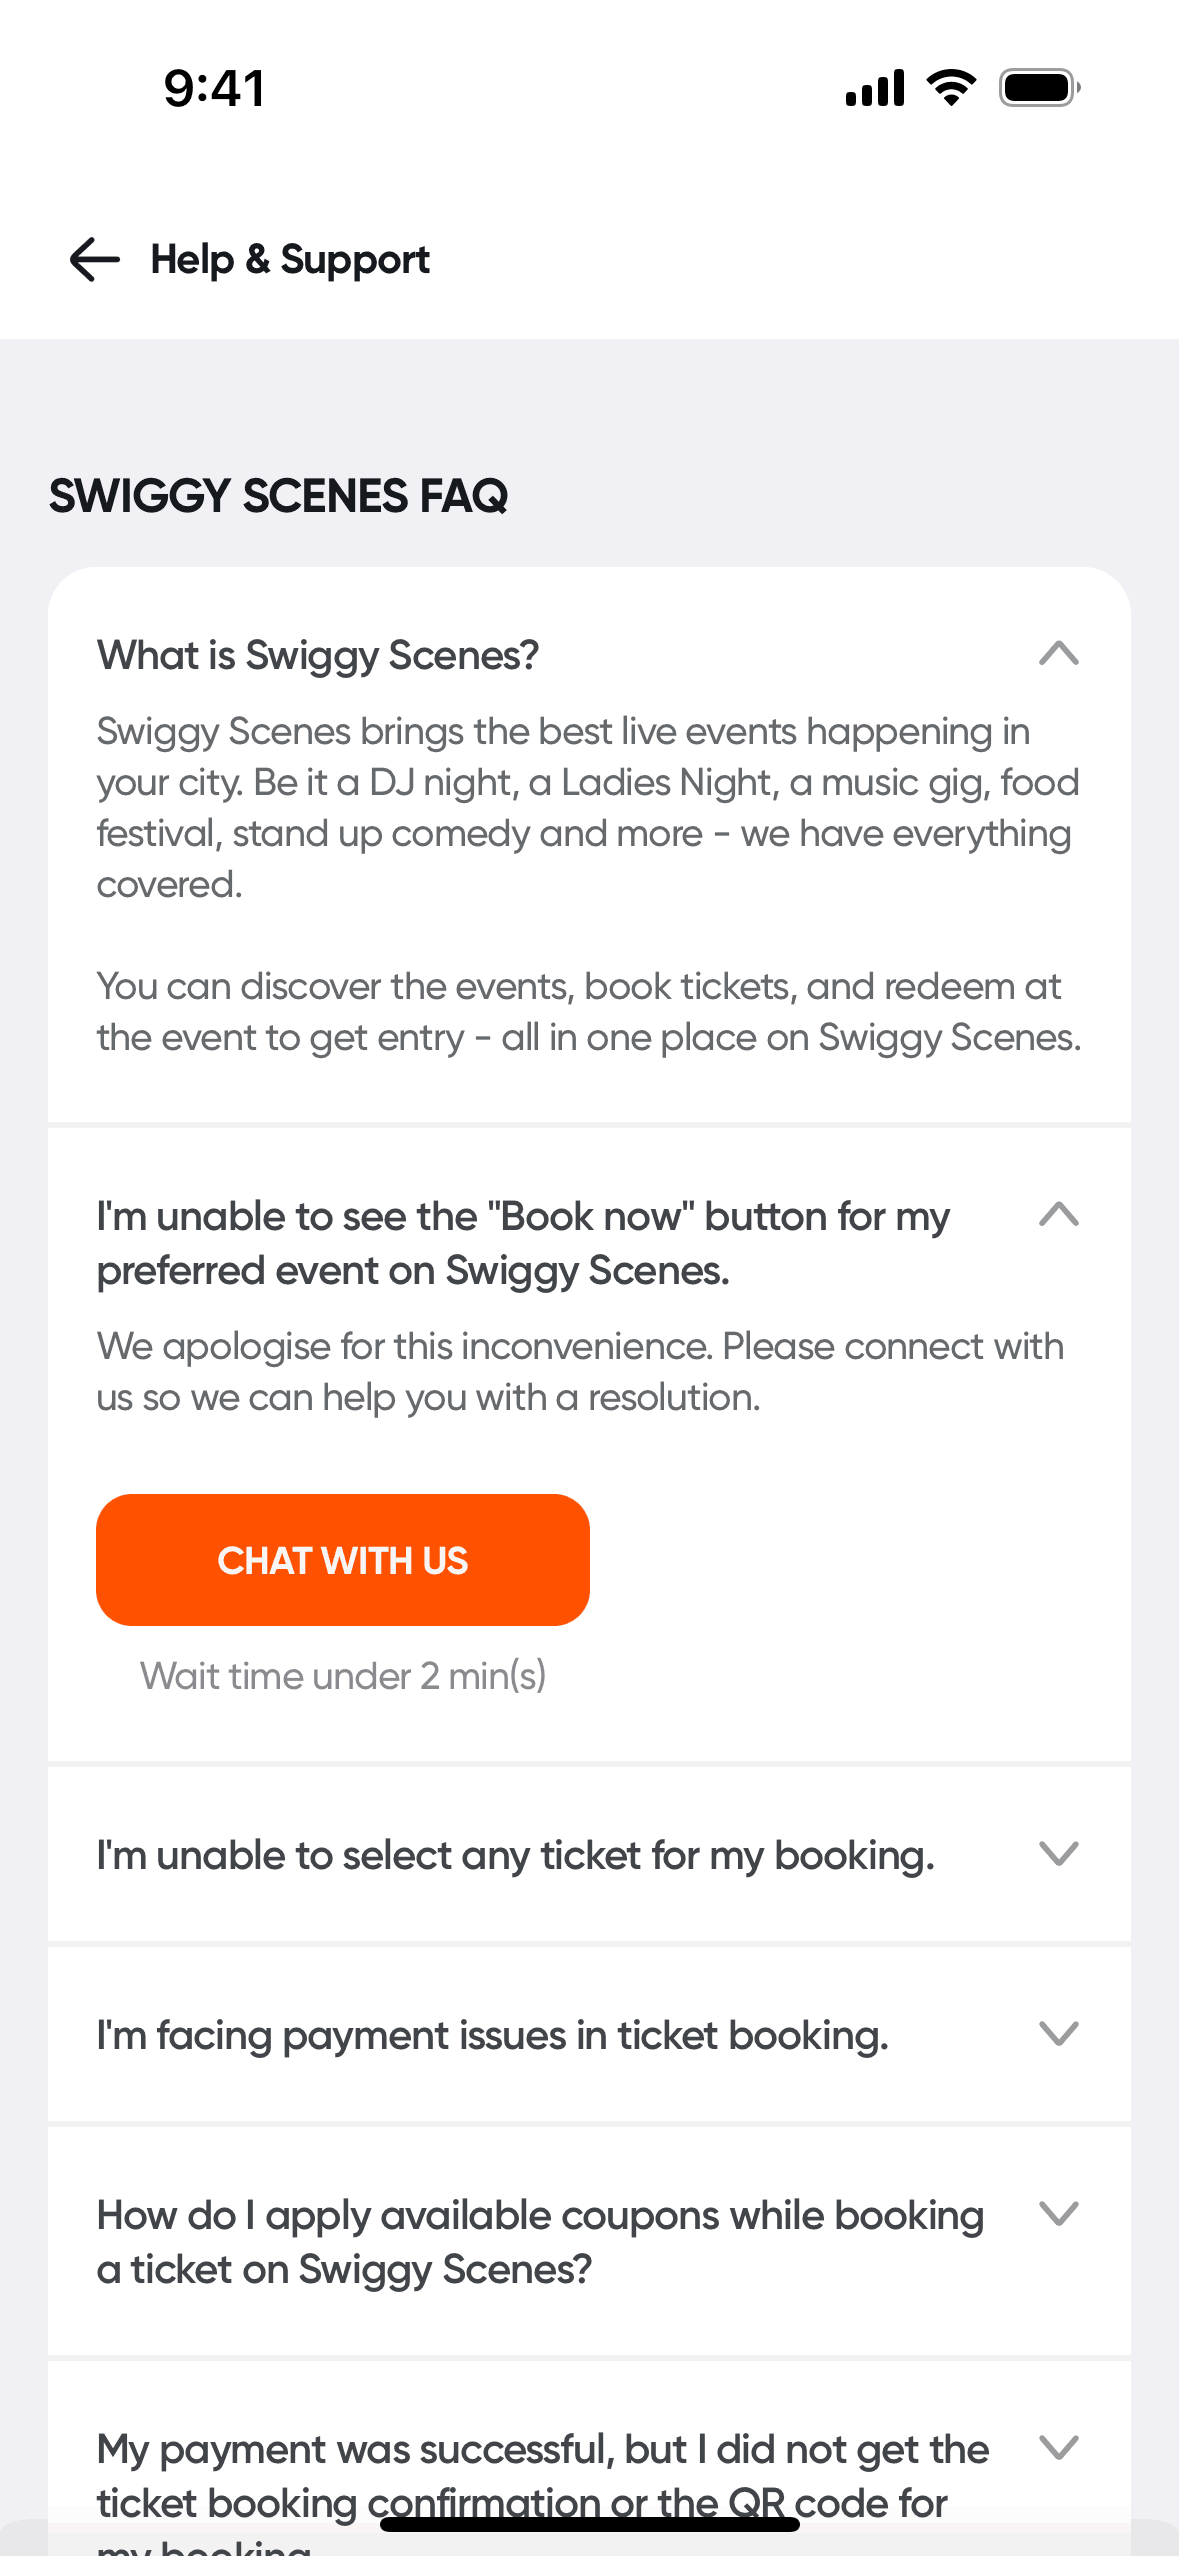The height and width of the screenshot is (2556, 1179).
Task: Click the Wi-Fi status icon
Action: (951, 88)
